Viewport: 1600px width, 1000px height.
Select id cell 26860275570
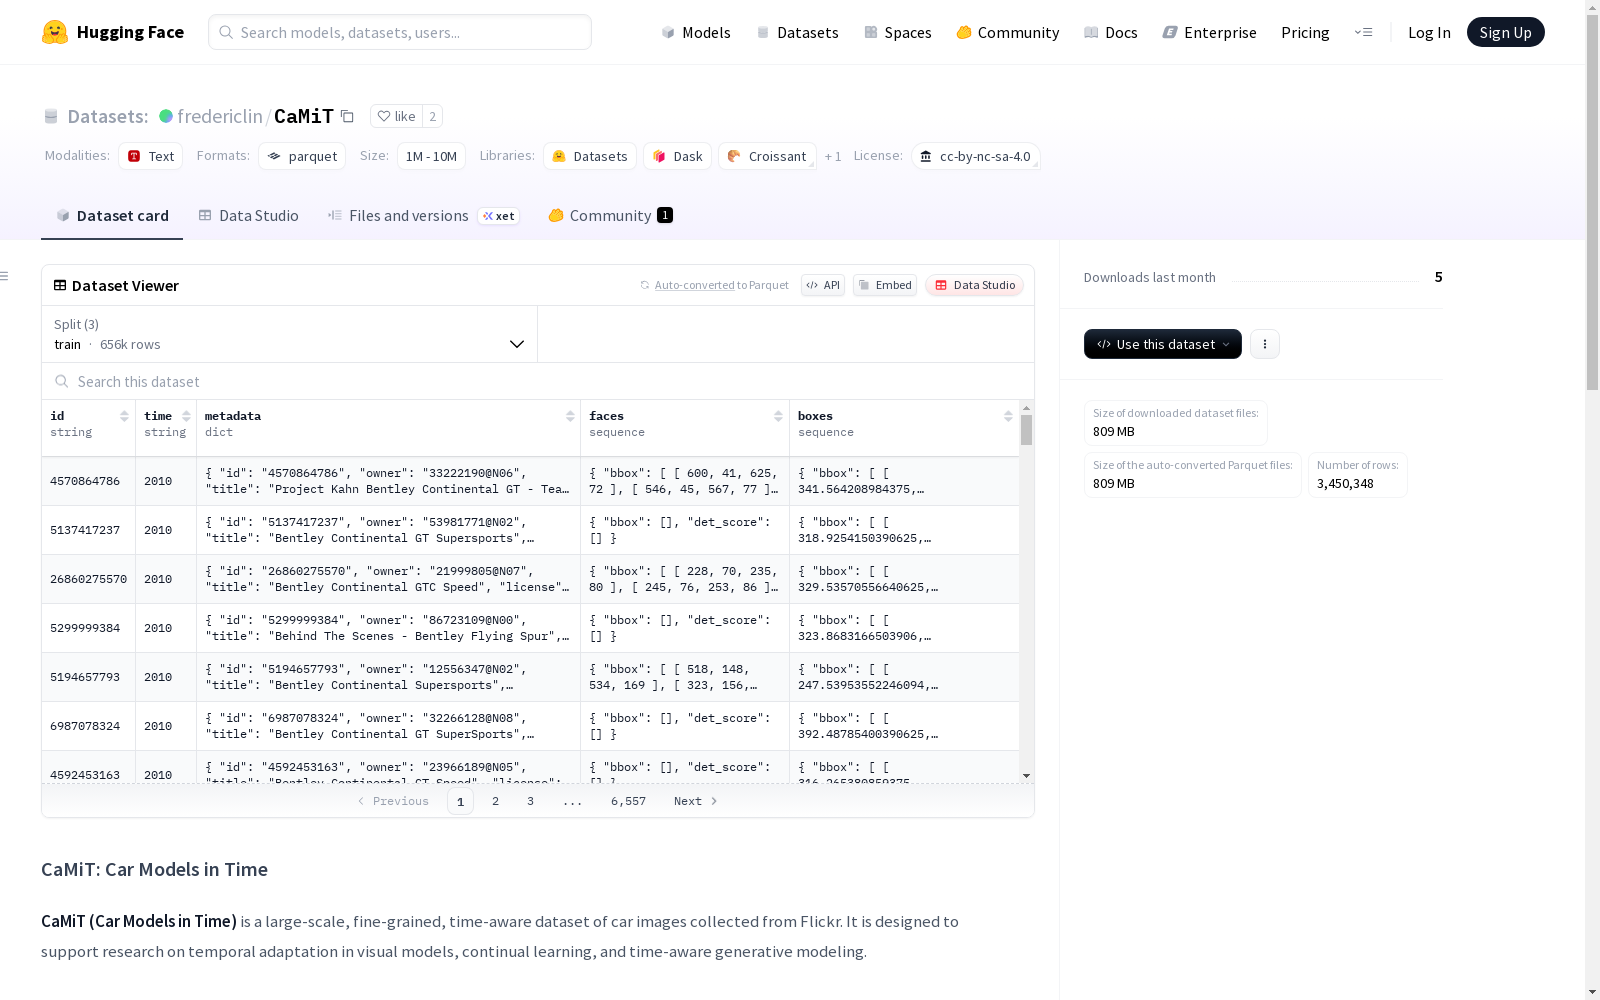89,579
